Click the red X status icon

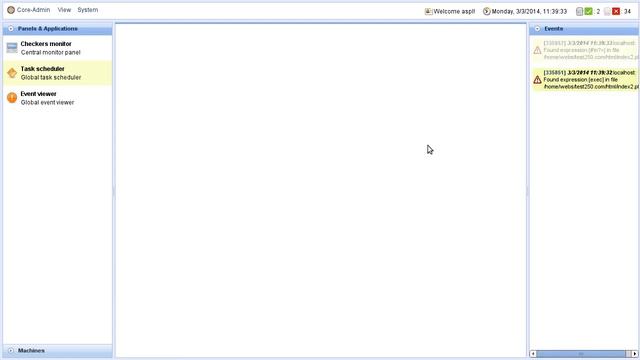pyautogui.click(x=616, y=11)
